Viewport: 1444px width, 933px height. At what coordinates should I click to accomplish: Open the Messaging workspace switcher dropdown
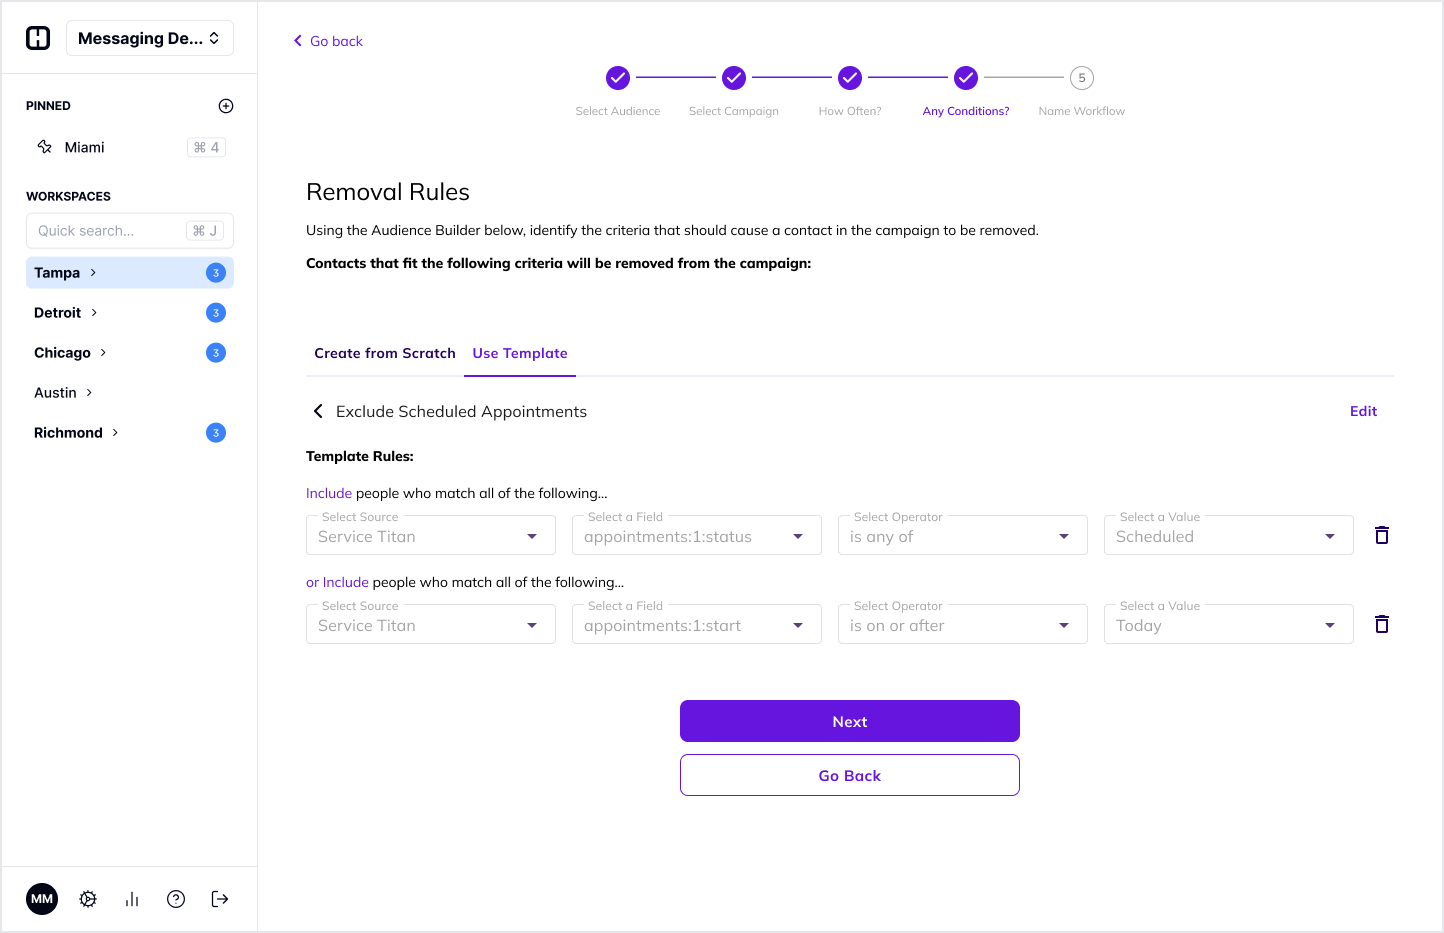coord(150,38)
